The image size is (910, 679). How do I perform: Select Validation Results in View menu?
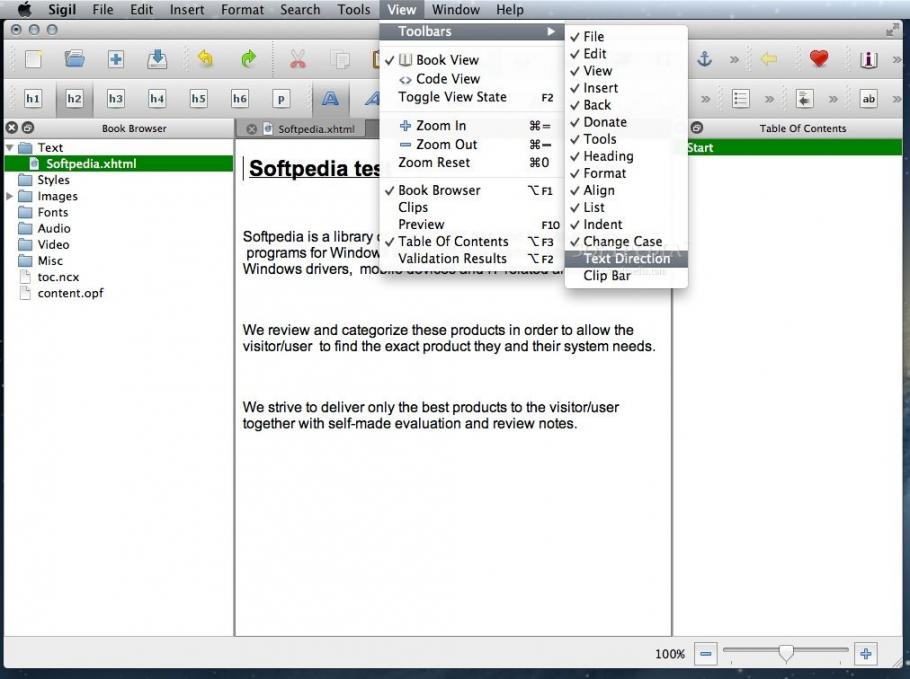point(472,259)
